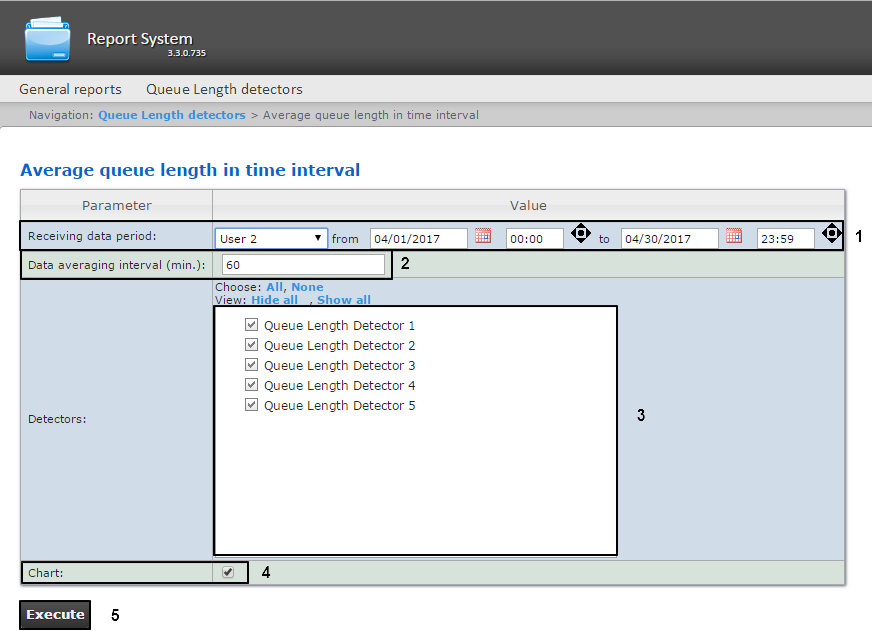This screenshot has width=872, height=631.
Task: Open the General reports menu
Action: point(70,89)
